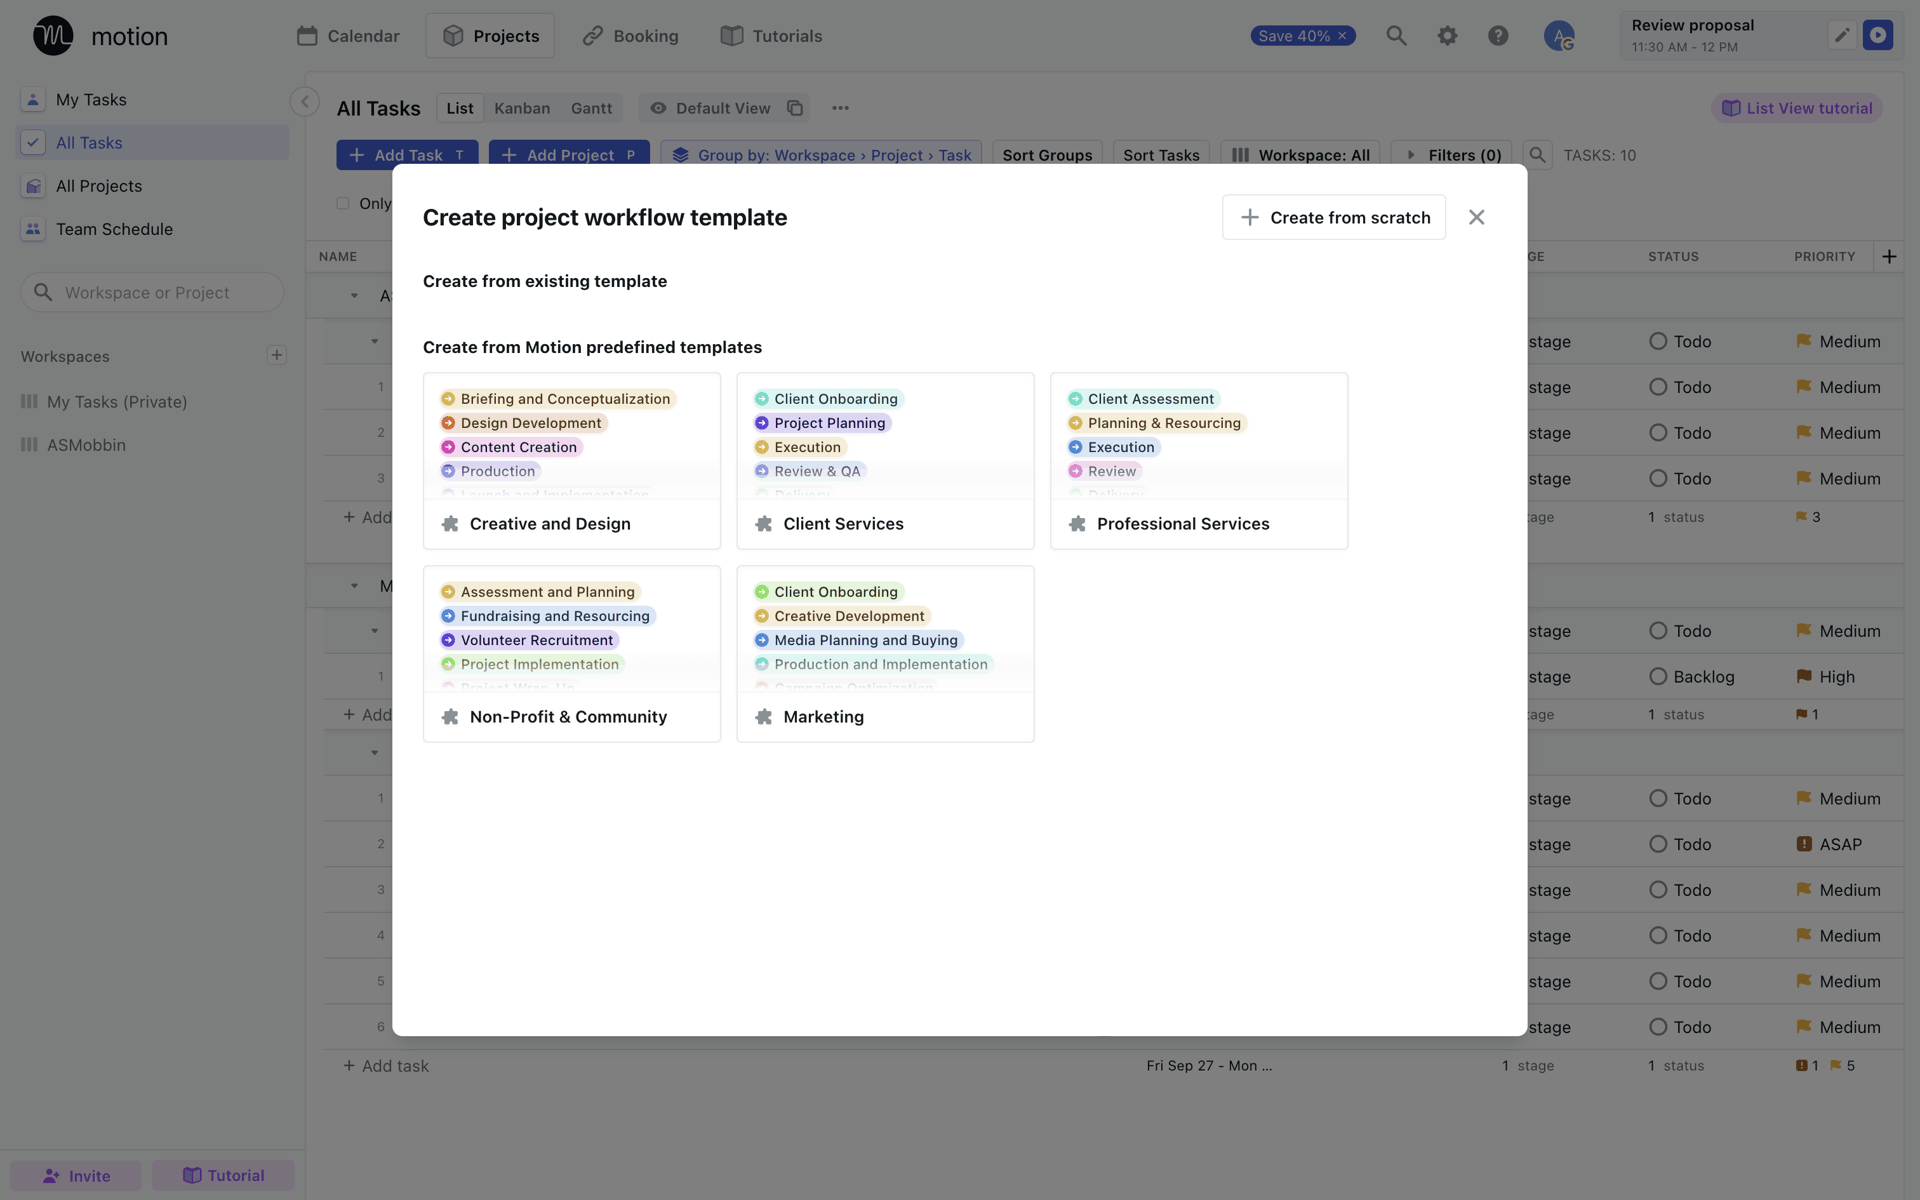The image size is (1920, 1200).
Task: Click Create from scratch button
Action: coord(1334,217)
